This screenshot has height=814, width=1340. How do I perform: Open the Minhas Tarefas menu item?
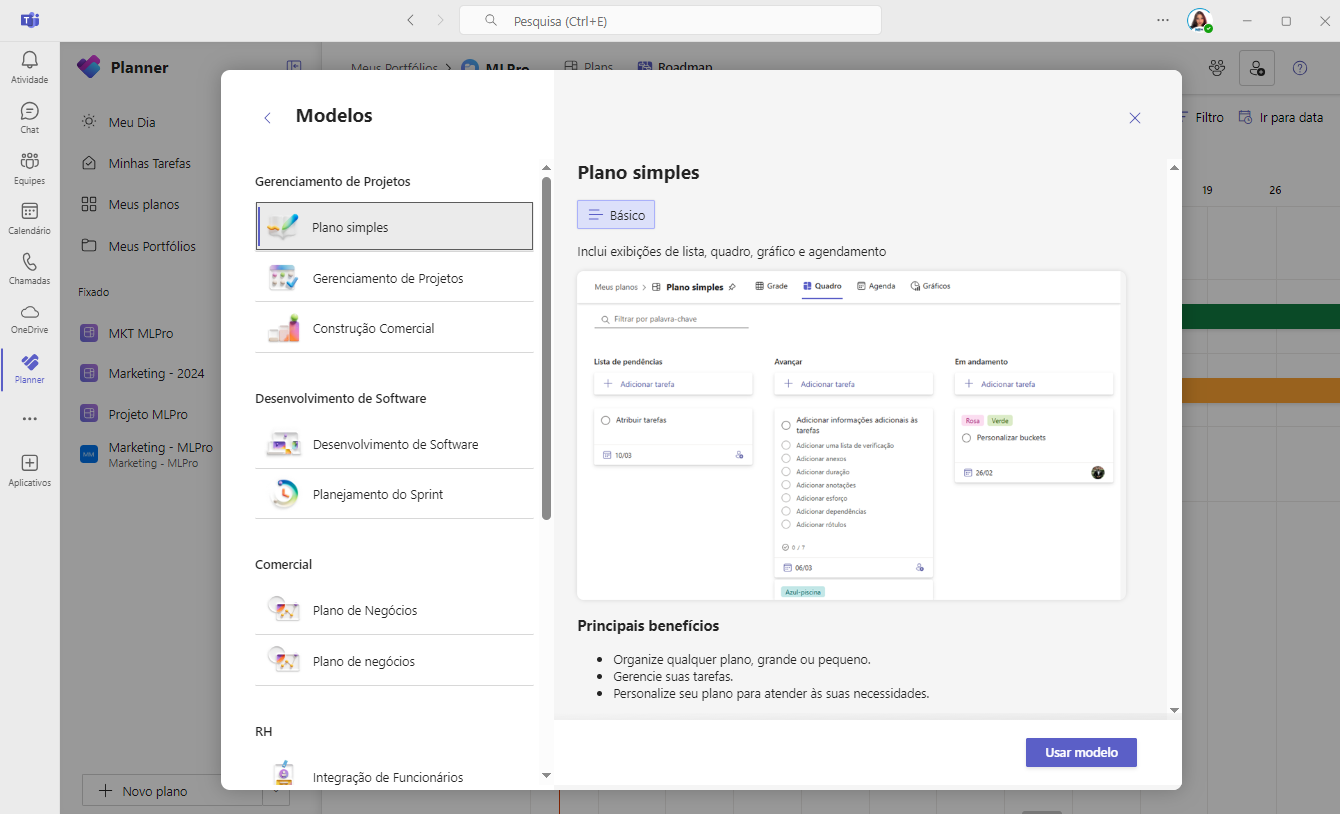point(150,163)
